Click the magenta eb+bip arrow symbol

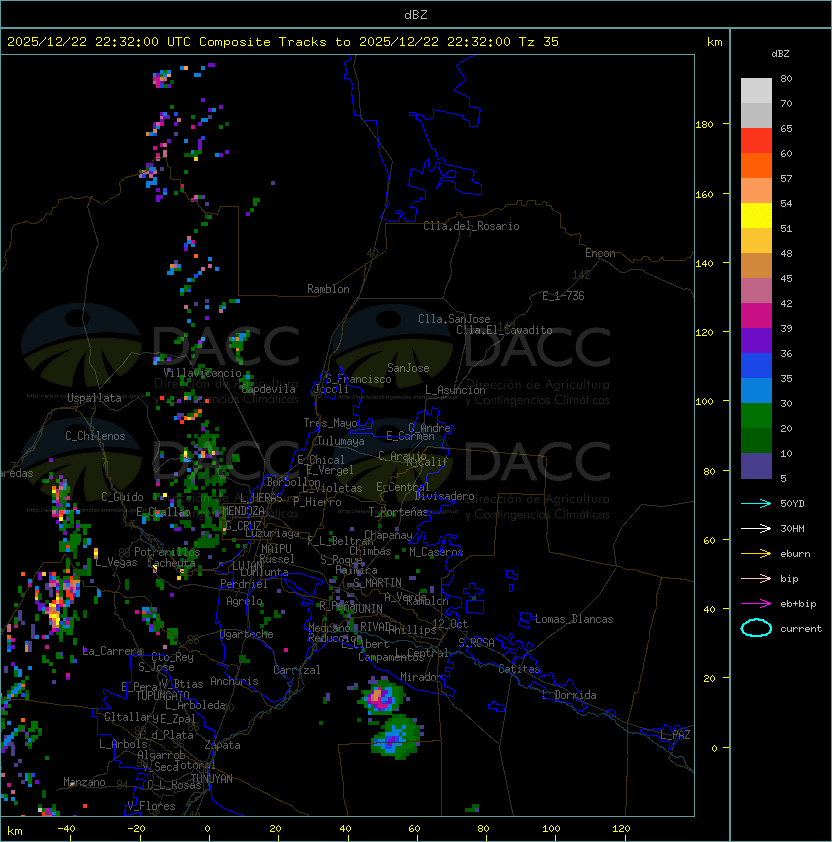[x=756, y=604]
